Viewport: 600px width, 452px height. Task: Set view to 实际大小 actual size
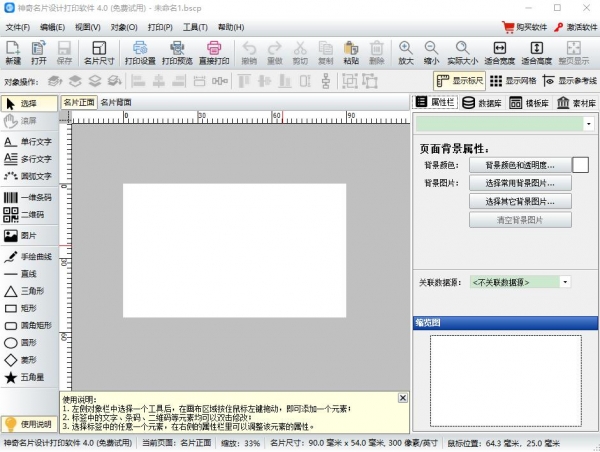[463, 52]
